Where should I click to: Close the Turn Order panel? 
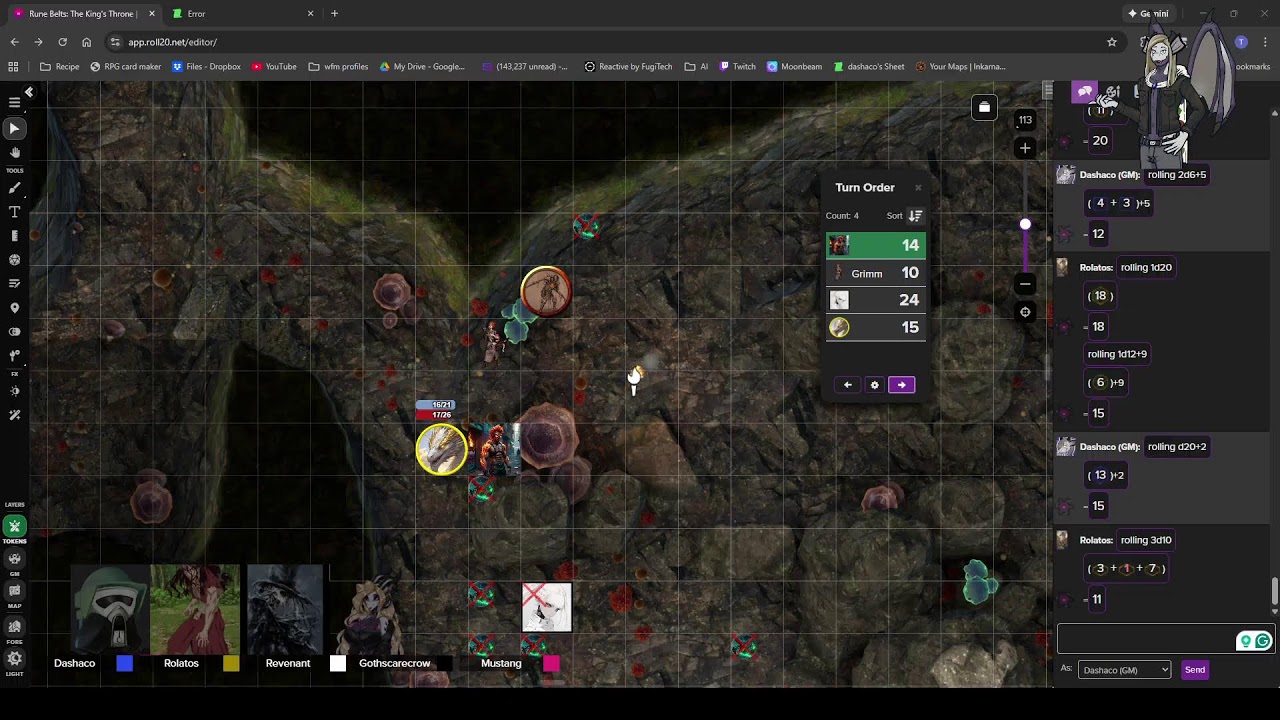coord(918,188)
